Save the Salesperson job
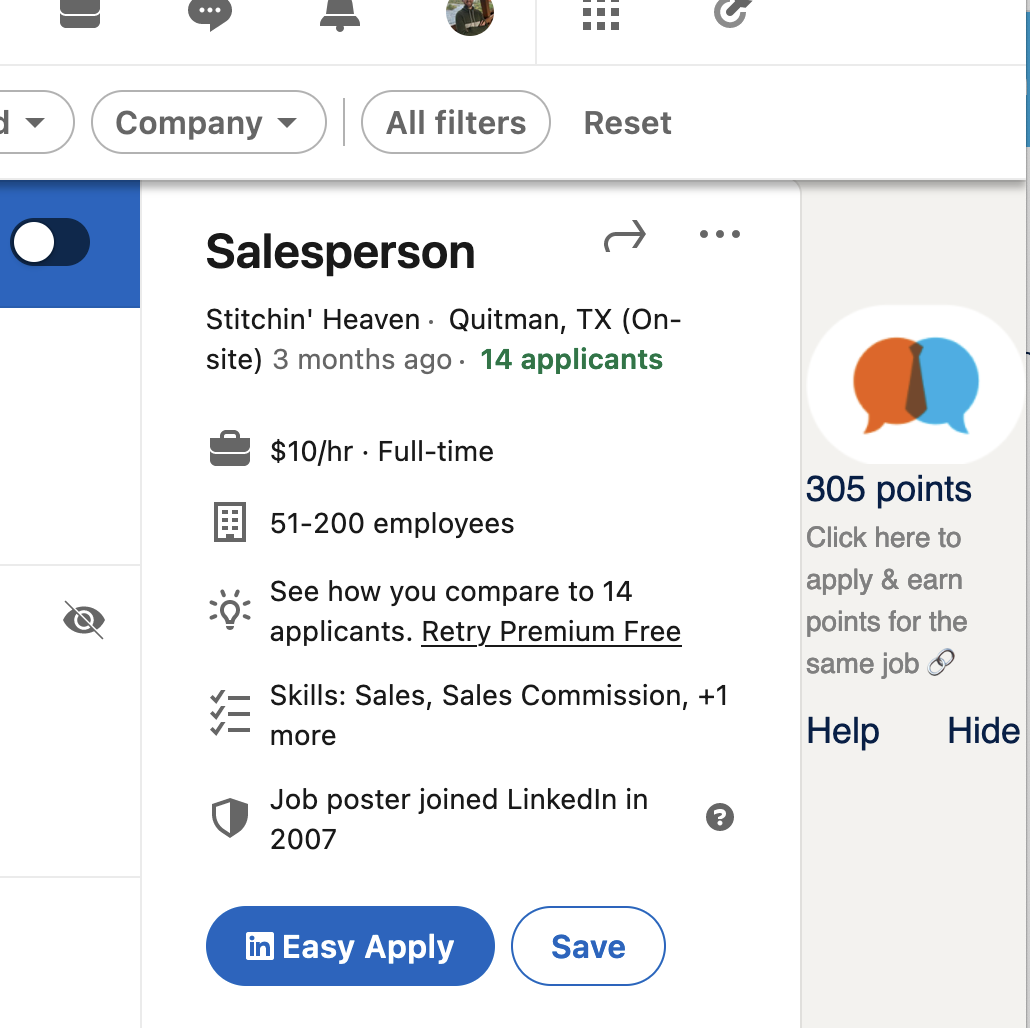The width and height of the screenshot is (1030, 1028). [589, 946]
